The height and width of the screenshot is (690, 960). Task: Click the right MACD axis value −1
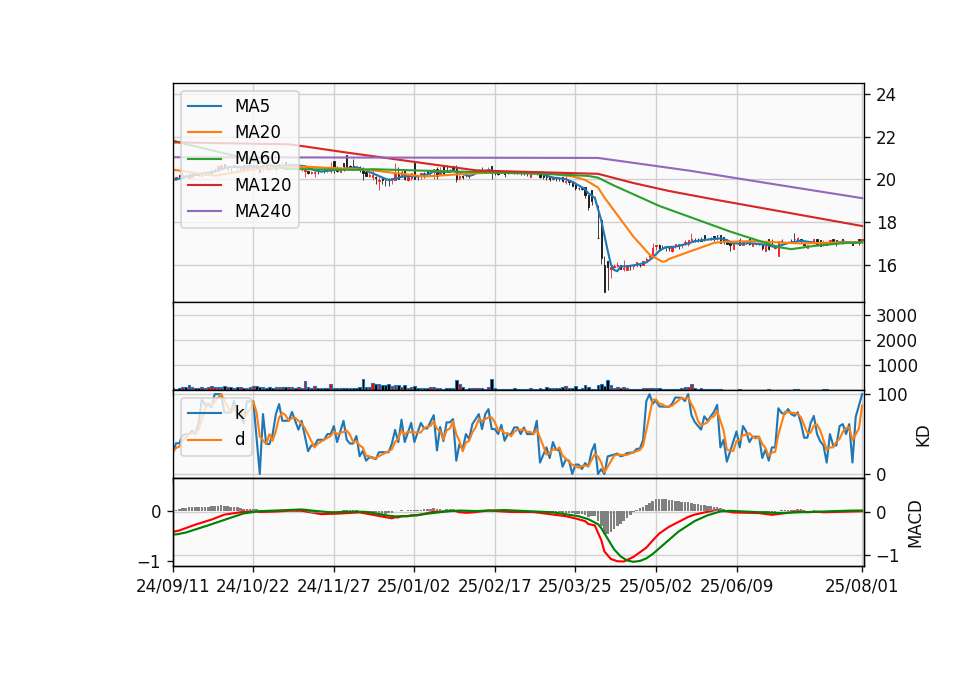(x=887, y=556)
